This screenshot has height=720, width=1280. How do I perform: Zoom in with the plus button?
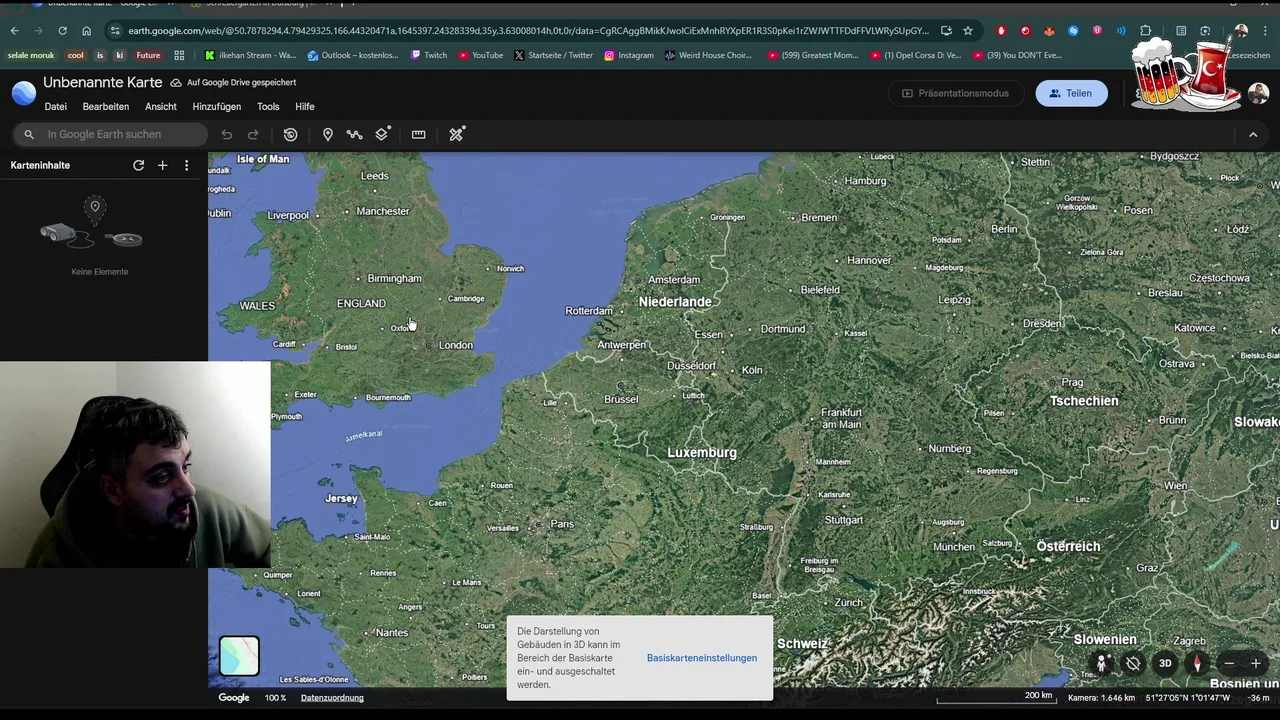click(1256, 663)
